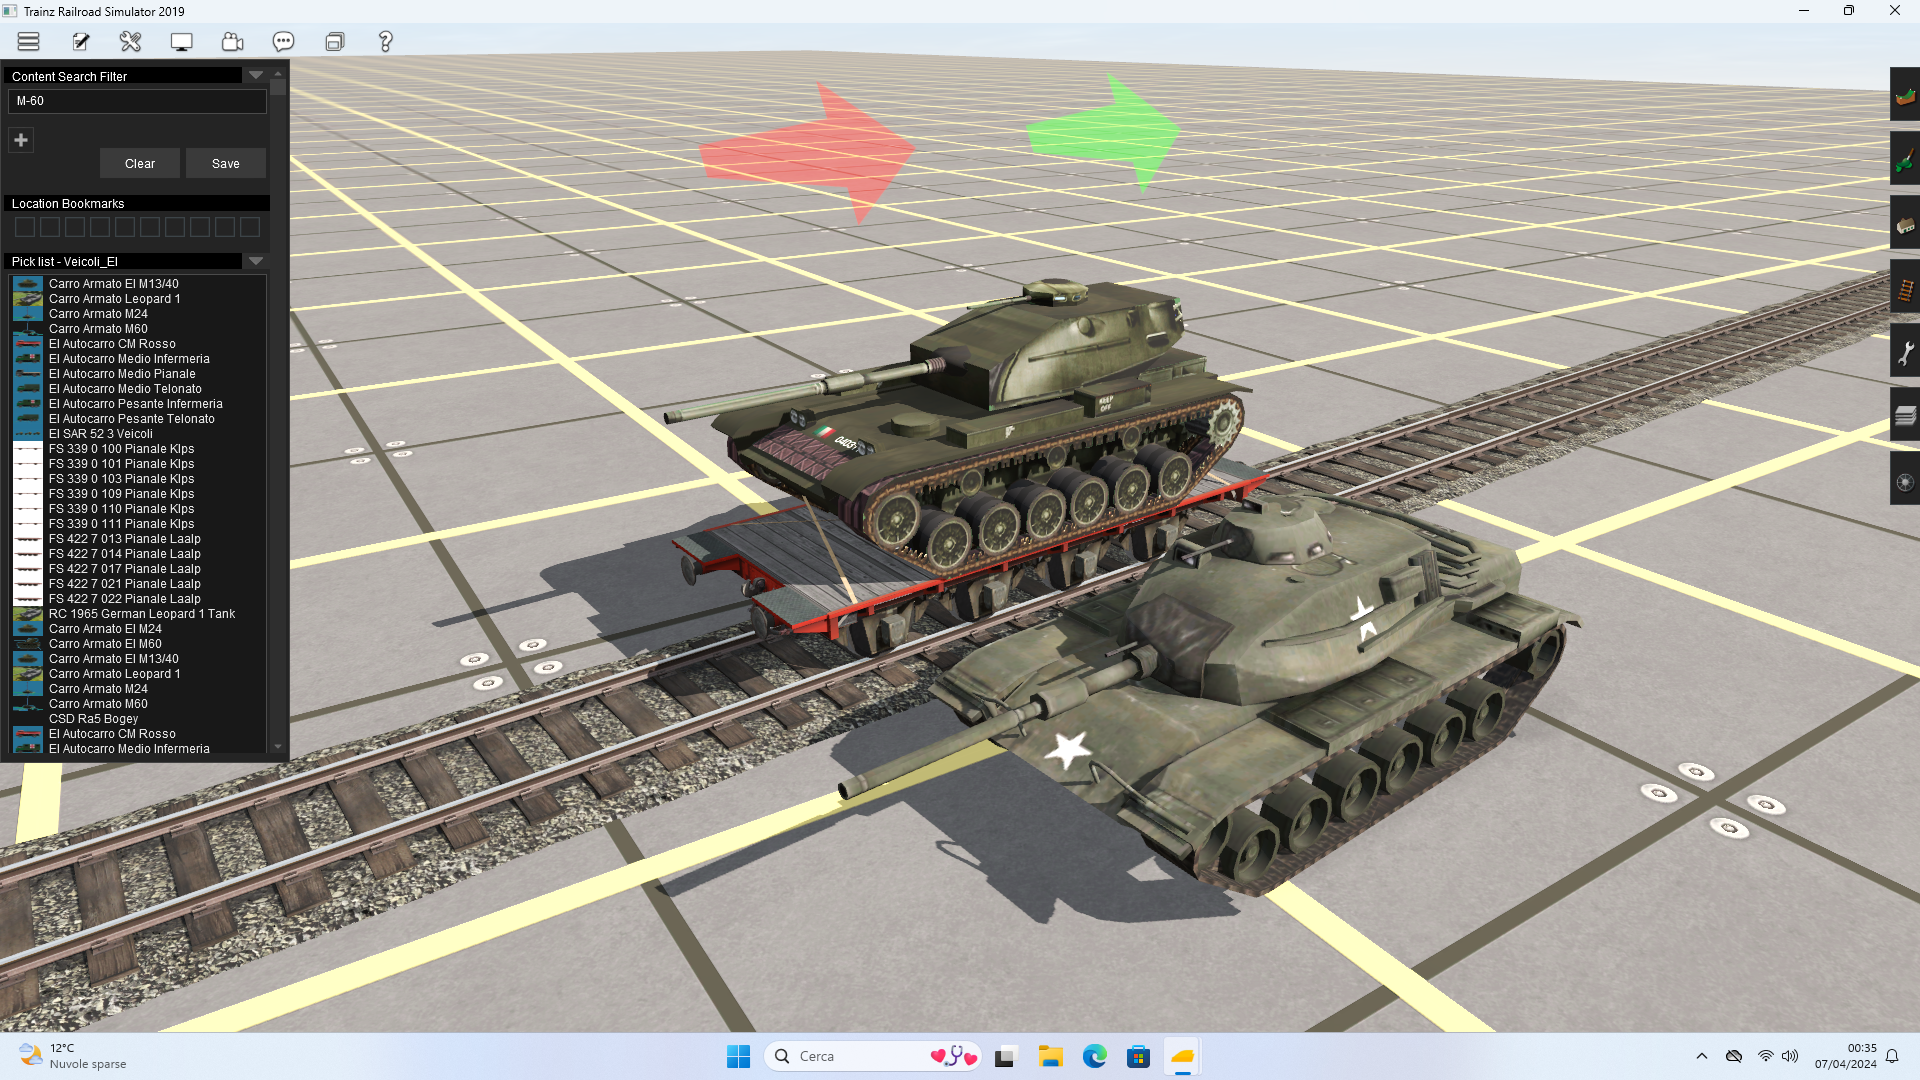Image resolution: width=1920 pixels, height=1080 pixels.
Task: Click the Clear filter button
Action: 140,164
